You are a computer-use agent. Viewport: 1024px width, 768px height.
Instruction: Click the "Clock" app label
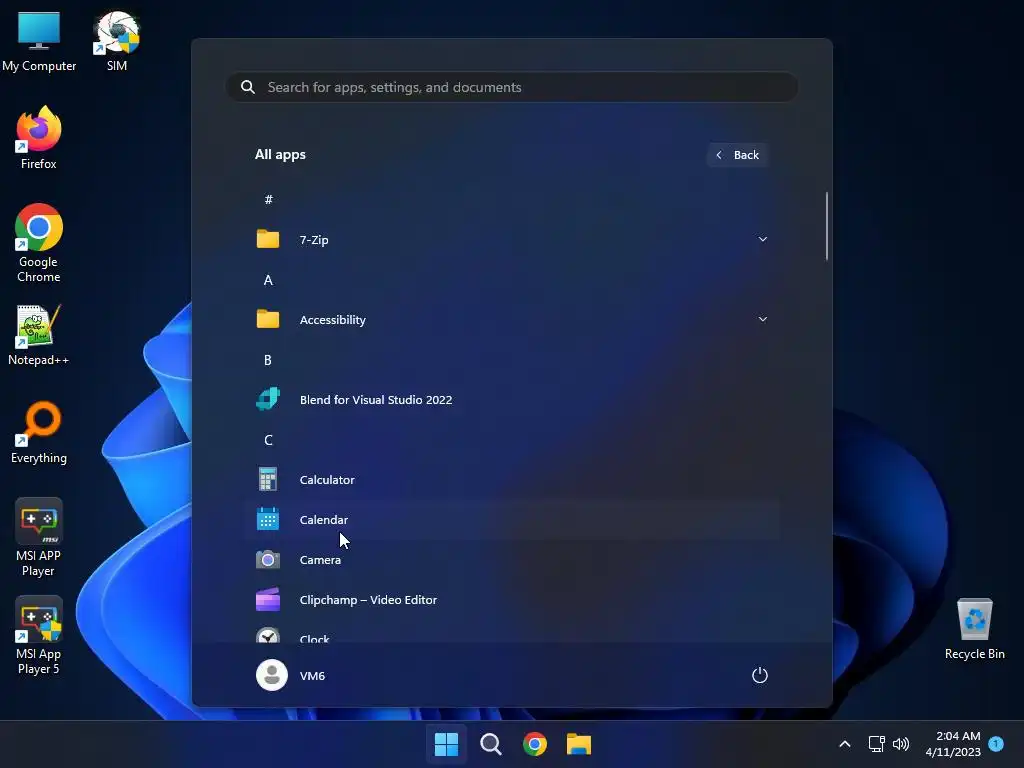(x=314, y=638)
